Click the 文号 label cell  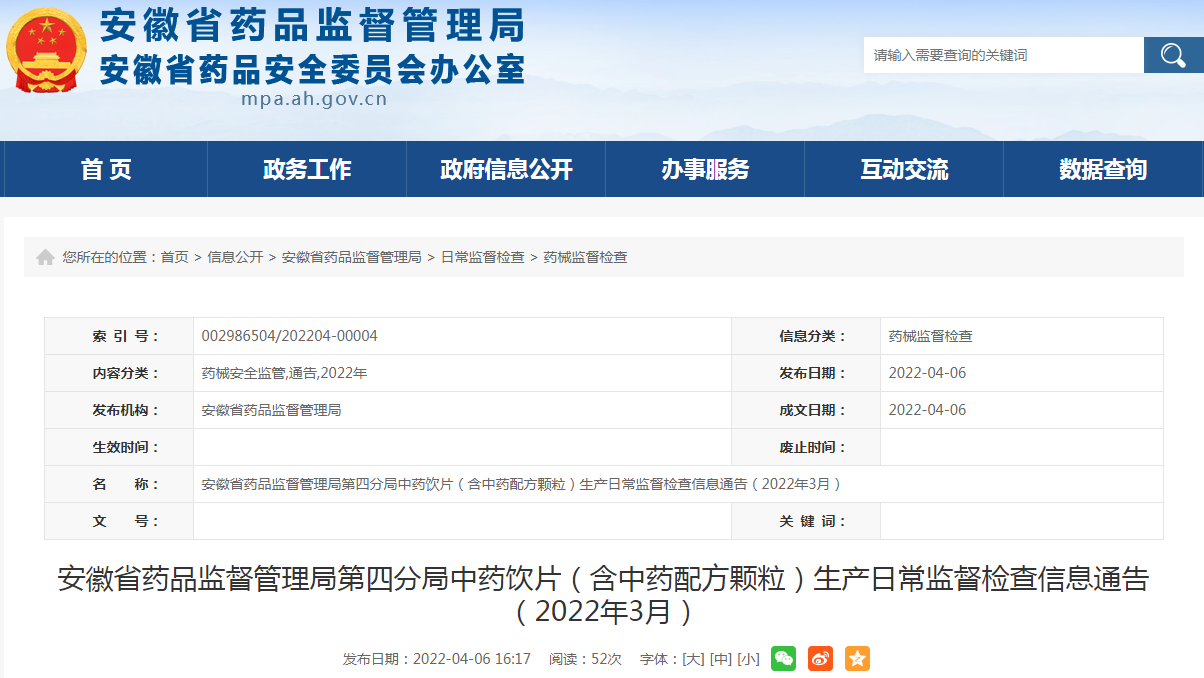pyautogui.click(x=119, y=521)
